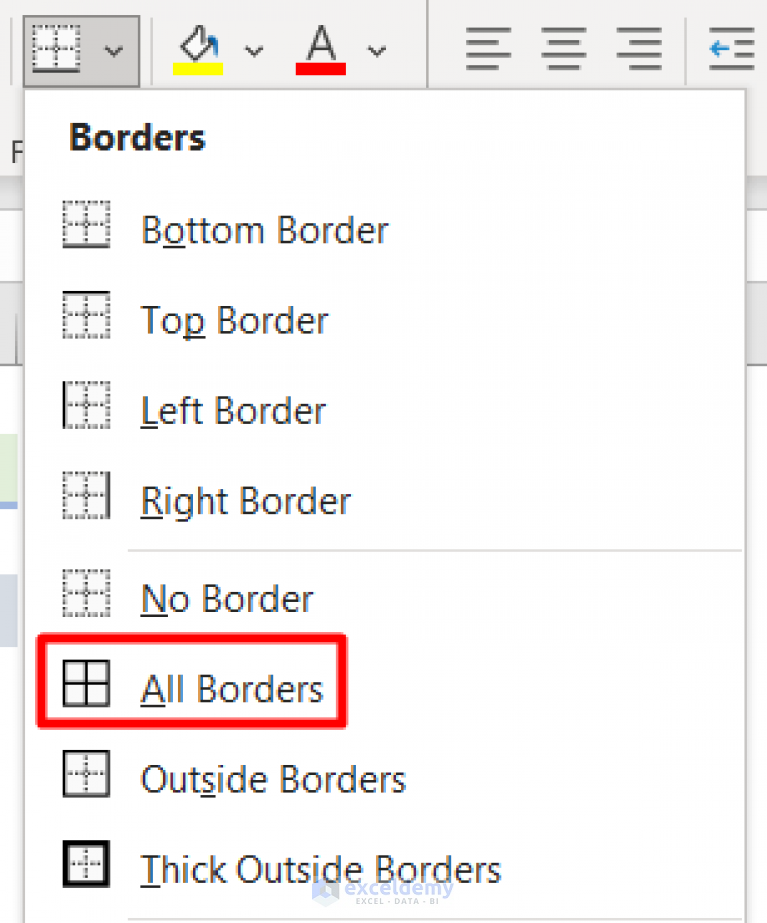Image resolution: width=767 pixels, height=923 pixels.
Task: Align text right
Action: click(x=639, y=49)
